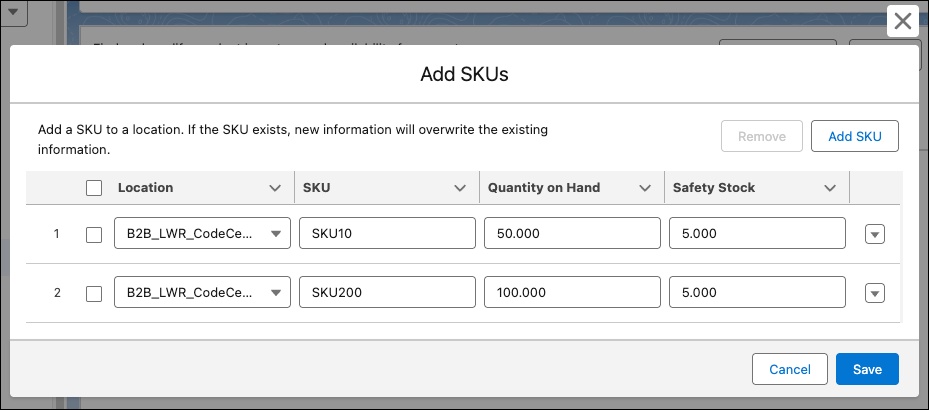Viewport: 929px width, 410px height.
Task: Toggle the select-all checkbox in header
Action: 94,188
